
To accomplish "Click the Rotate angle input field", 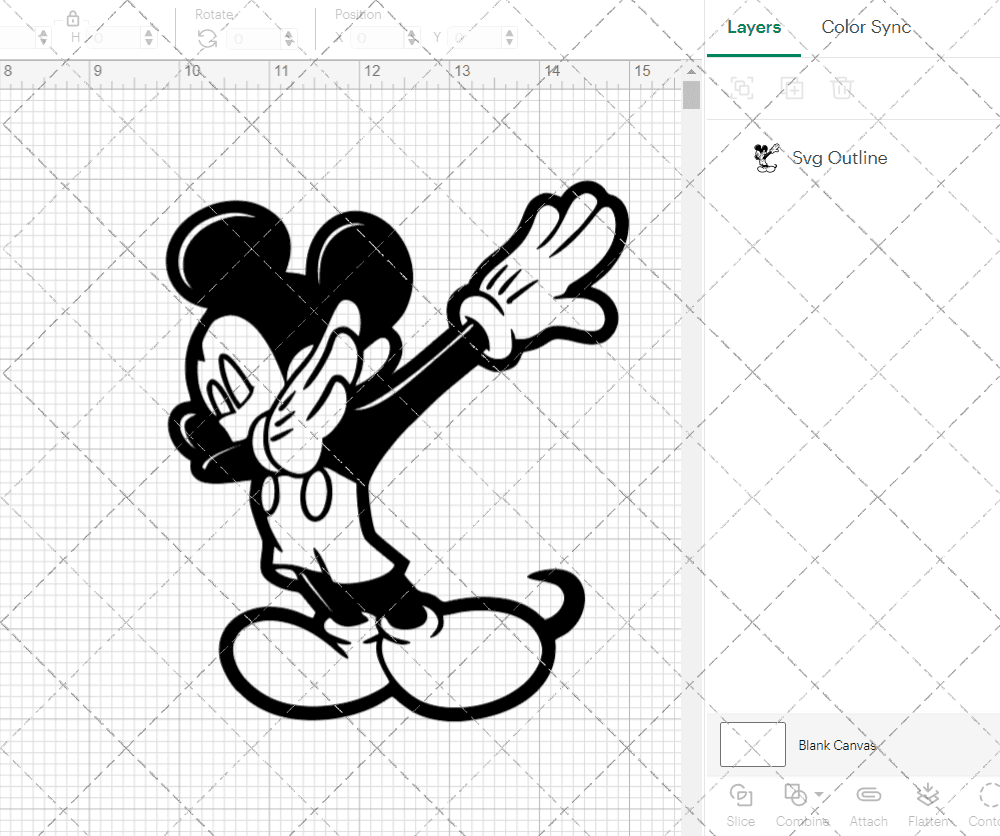I will [x=254, y=38].
